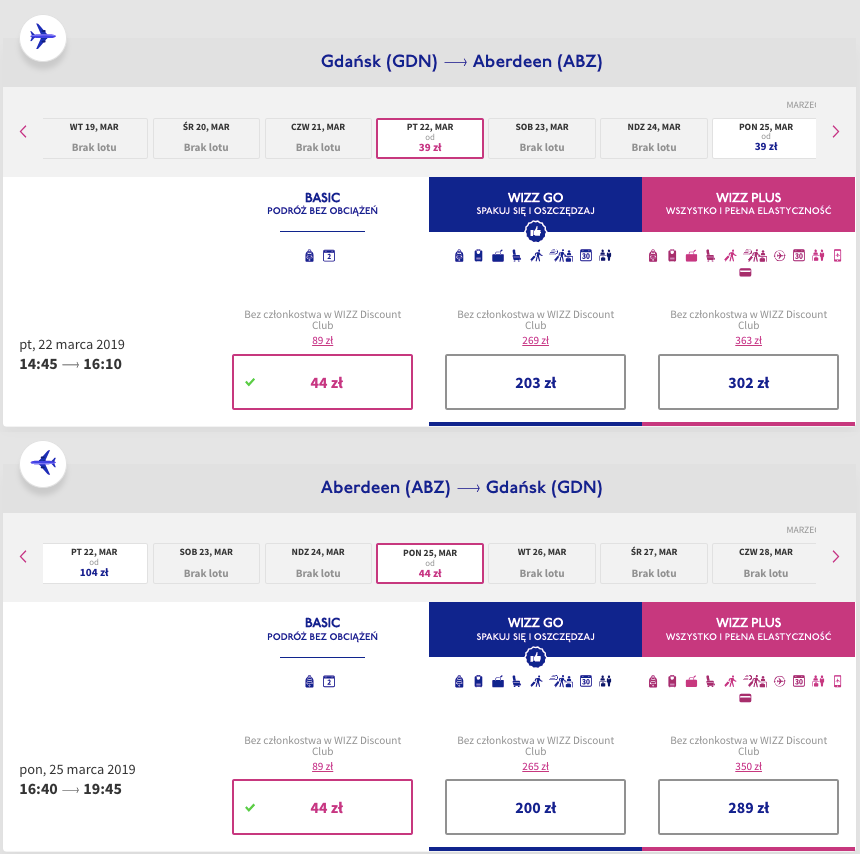The image size is (860, 855).
Task: Click the airplane icon above the Aberdeen to Gdańsk route
Action: pos(43,464)
